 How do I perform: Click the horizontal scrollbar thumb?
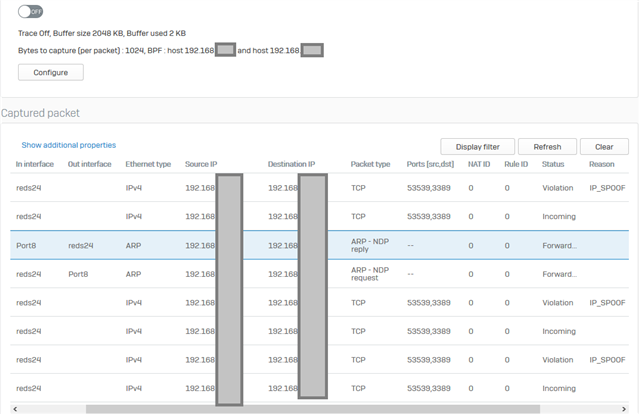(313, 409)
